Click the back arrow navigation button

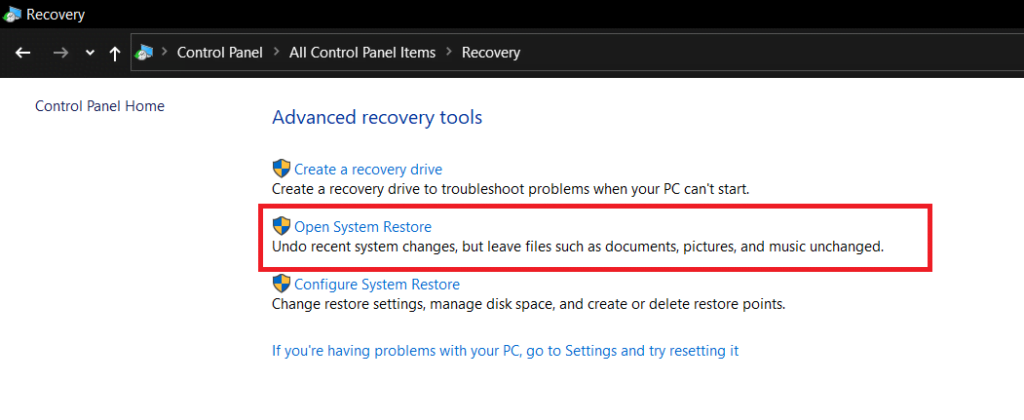(x=24, y=53)
